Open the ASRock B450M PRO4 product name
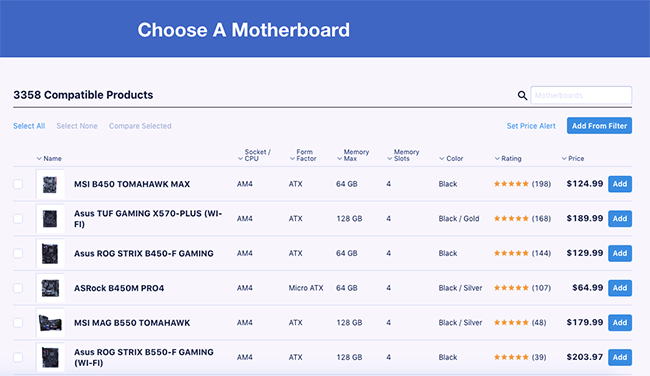Viewport: 650px width, 376px height. pyautogui.click(x=119, y=288)
